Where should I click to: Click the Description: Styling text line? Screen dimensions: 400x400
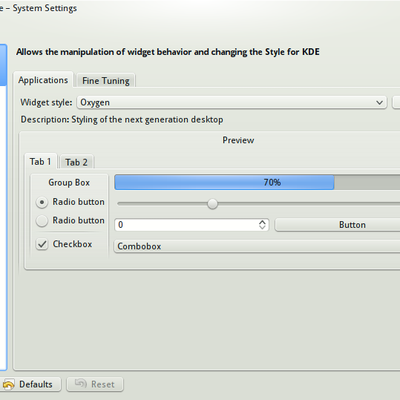(x=122, y=120)
